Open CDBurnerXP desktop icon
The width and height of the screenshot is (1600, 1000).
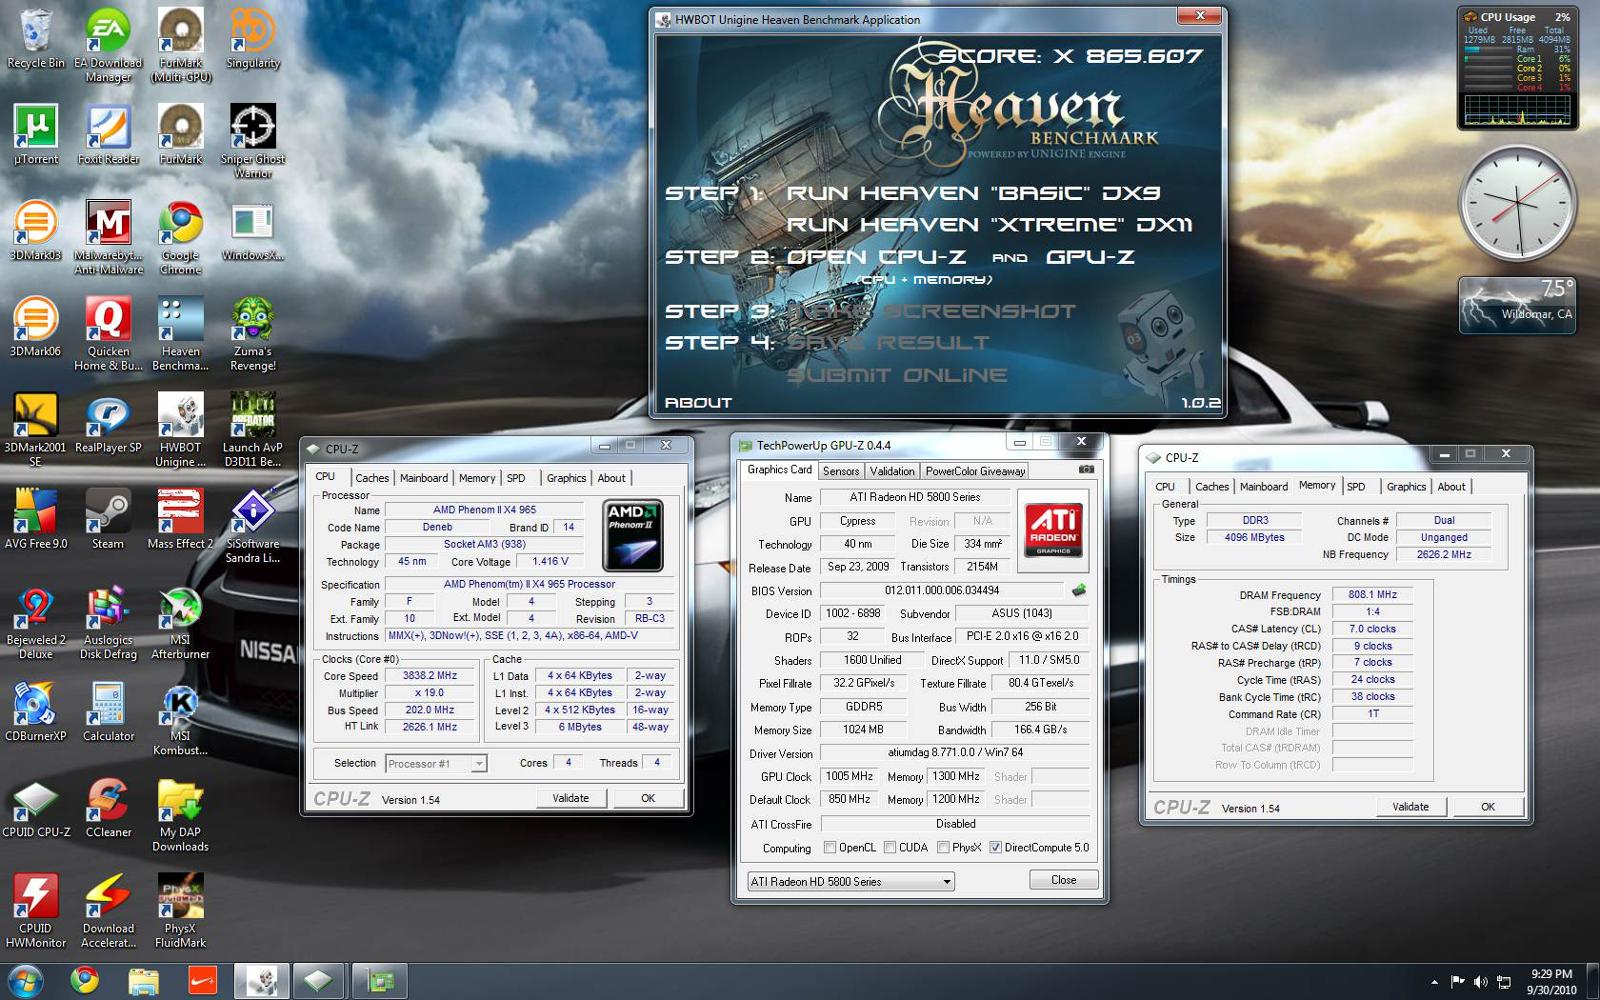pyautogui.click(x=36, y=710)
